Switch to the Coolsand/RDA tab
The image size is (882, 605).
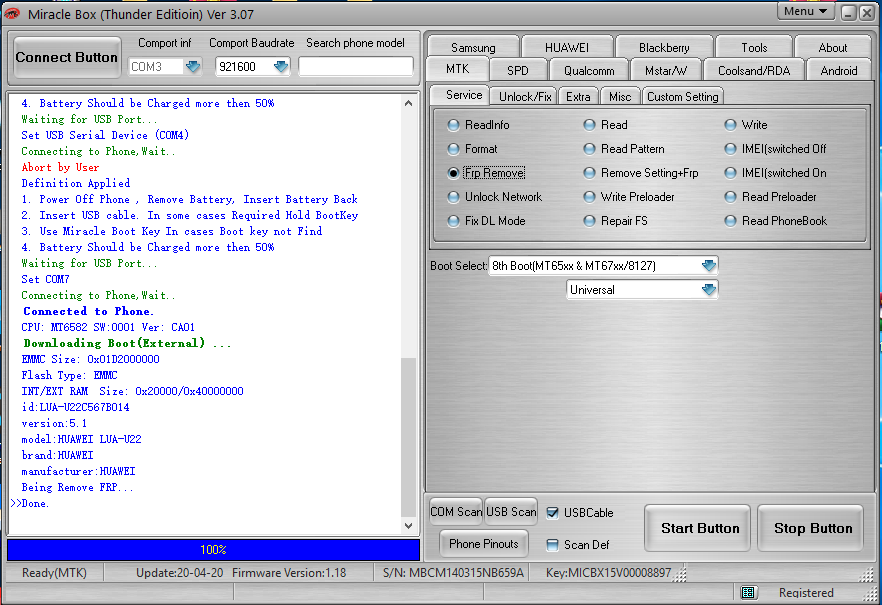[754, 70]
